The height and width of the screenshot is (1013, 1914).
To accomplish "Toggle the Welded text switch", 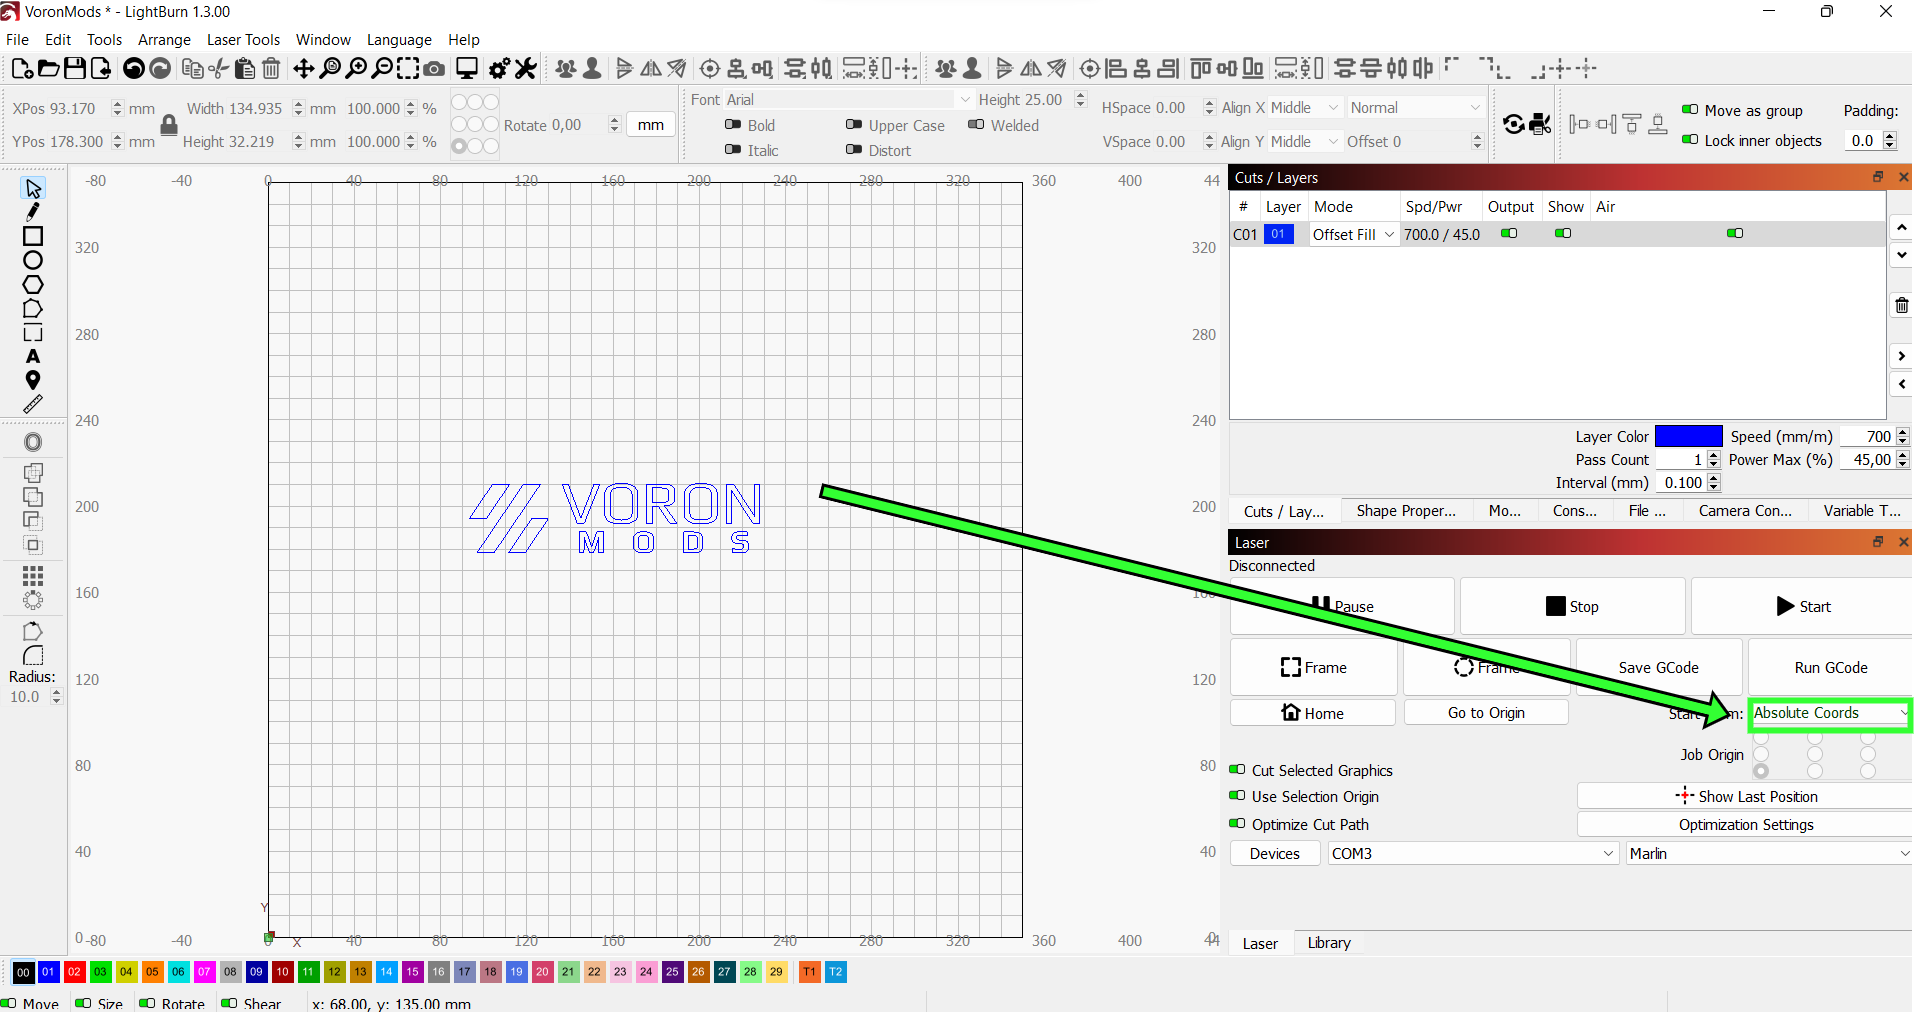I will click(976, 125).
